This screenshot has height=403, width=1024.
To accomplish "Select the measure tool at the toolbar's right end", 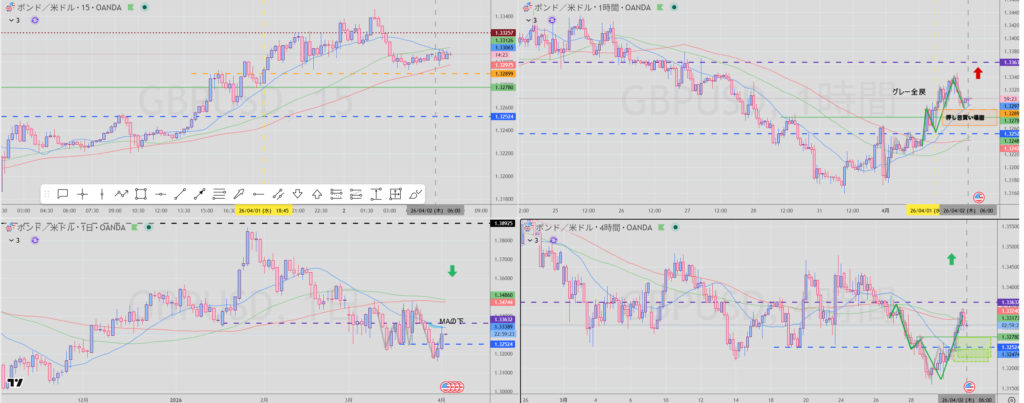I will pyautogui.click(x=414, y=193).
